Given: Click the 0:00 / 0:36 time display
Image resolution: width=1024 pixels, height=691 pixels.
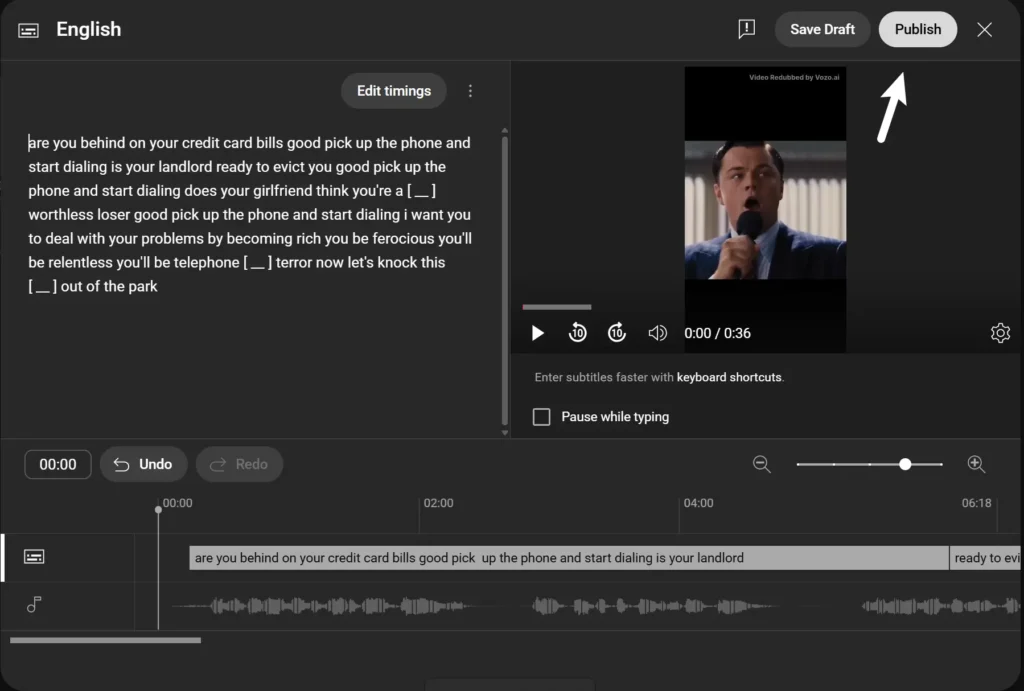Looking at the screenshot, I should pyautogui.click(x=717, y=333).
